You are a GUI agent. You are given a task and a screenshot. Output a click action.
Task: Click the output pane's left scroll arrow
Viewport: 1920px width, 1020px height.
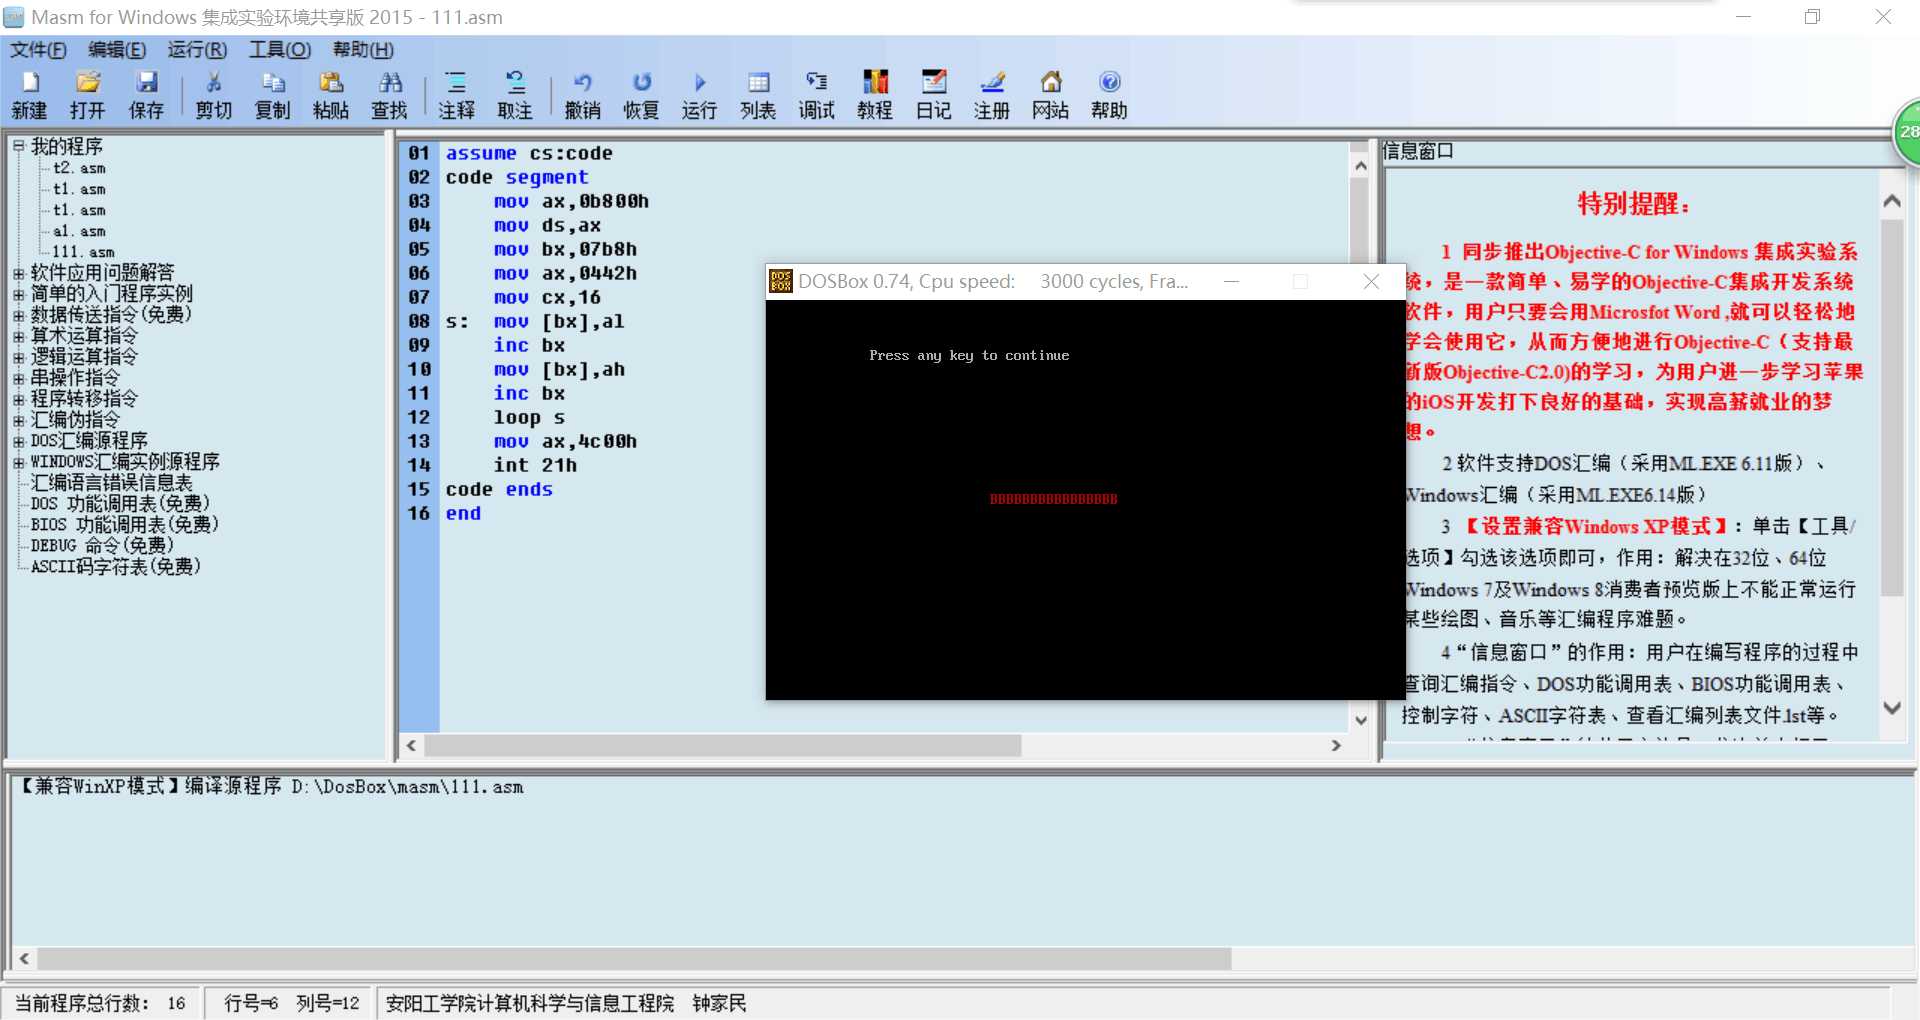coord(24,958)
